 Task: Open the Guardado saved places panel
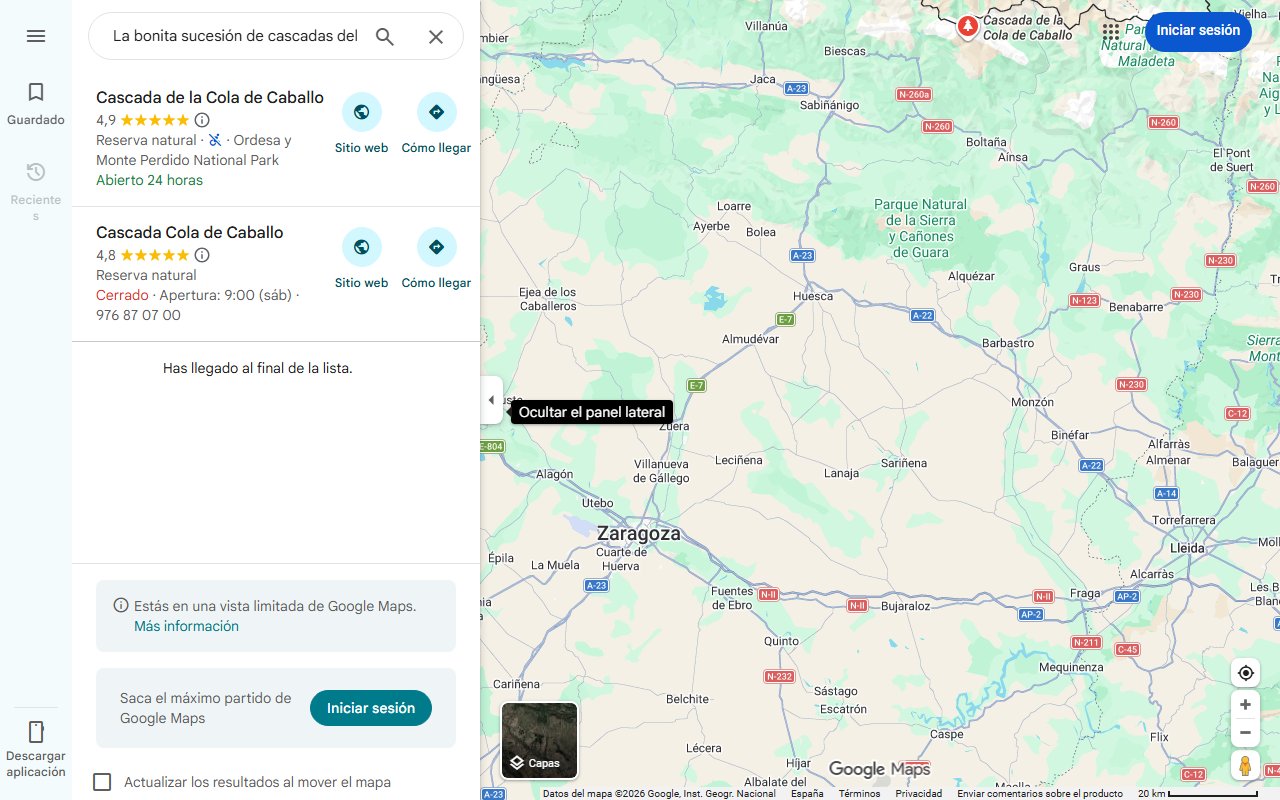36,104
